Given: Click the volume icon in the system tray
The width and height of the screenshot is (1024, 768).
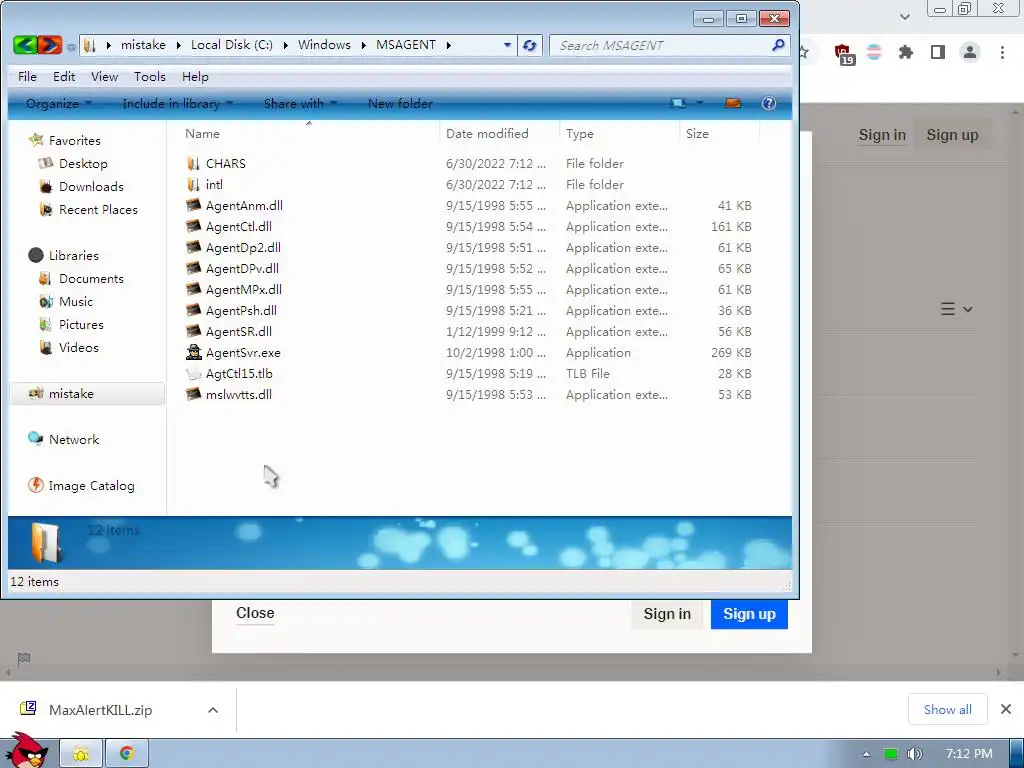Looking at the screenshot, I should click(x=914, y=754).
